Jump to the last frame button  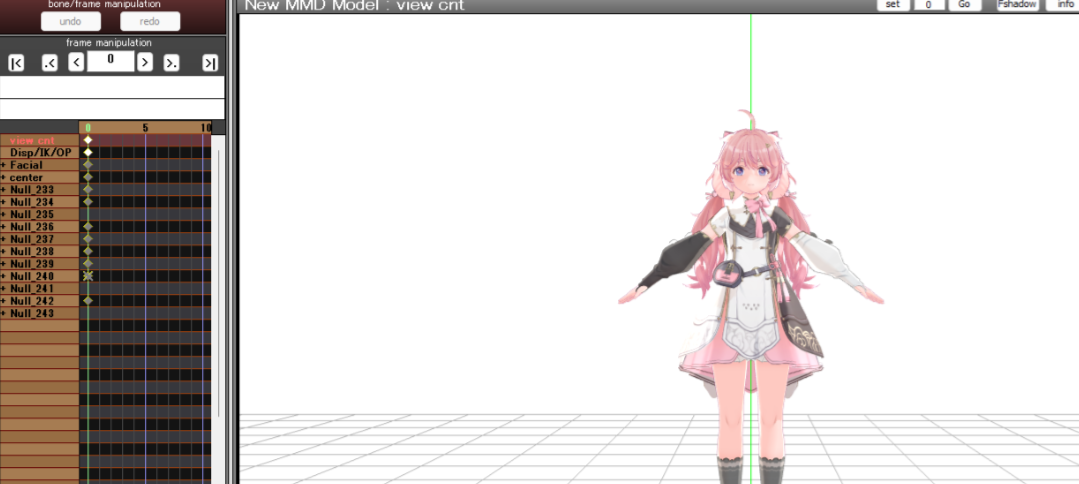point(210,63)
